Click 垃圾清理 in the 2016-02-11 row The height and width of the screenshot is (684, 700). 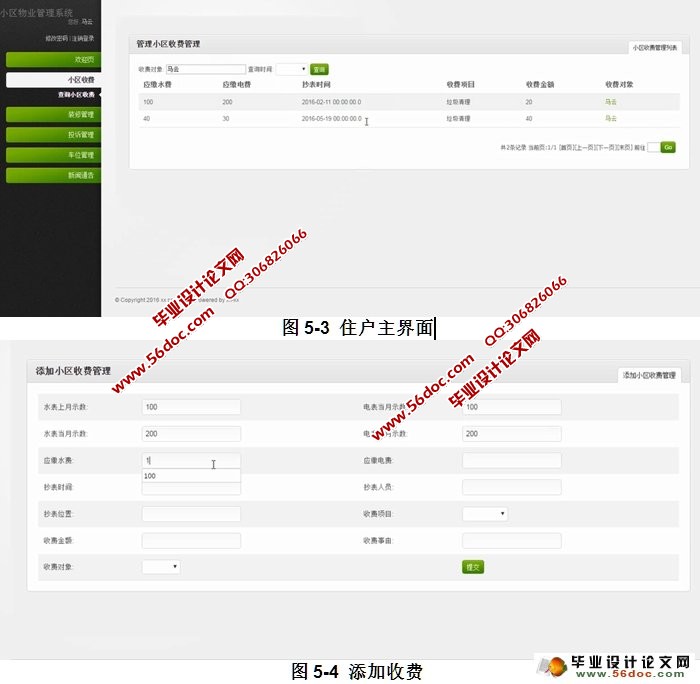click(458, 102)
